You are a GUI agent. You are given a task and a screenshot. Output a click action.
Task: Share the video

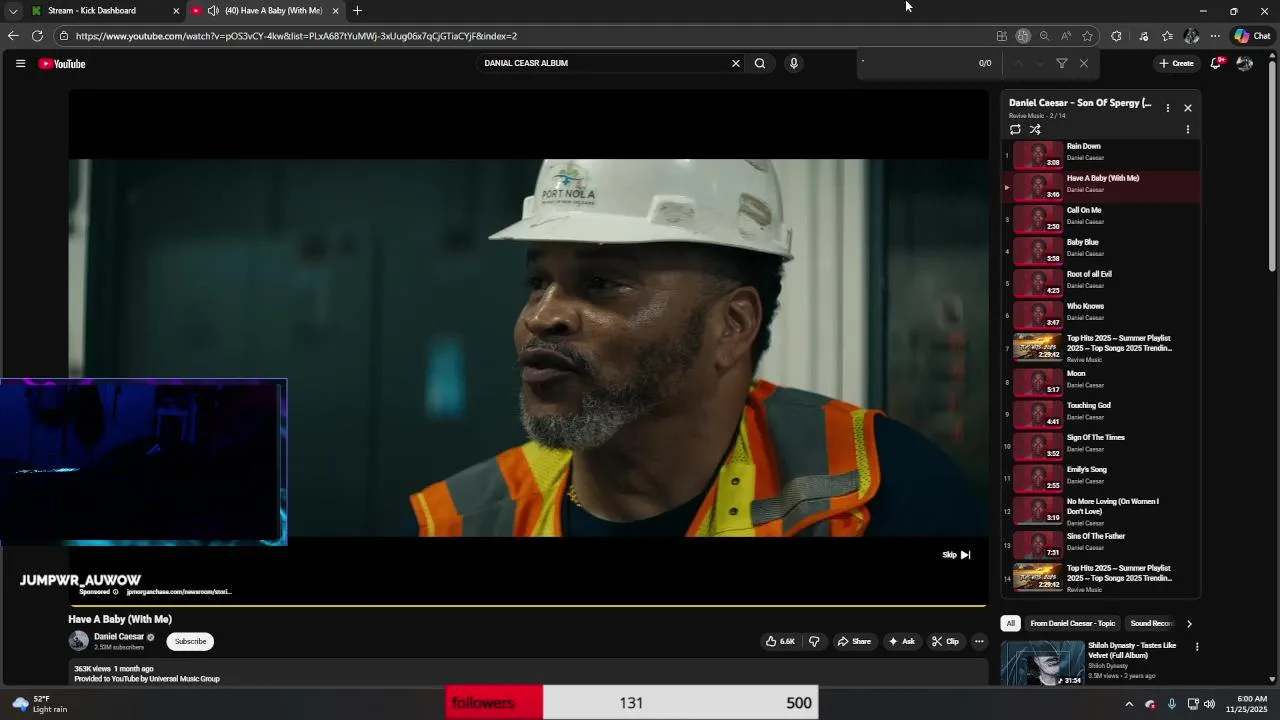tap(854, 641)
